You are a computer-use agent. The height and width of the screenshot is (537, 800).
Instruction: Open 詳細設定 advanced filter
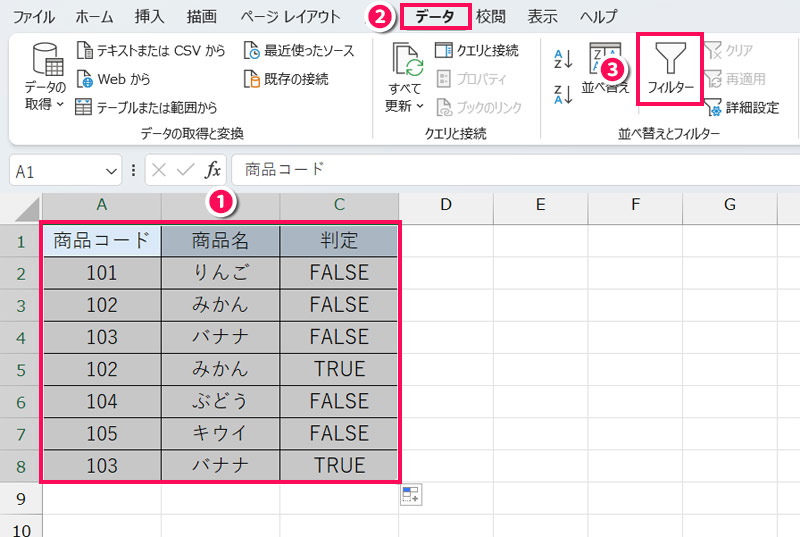click(742, 107)
